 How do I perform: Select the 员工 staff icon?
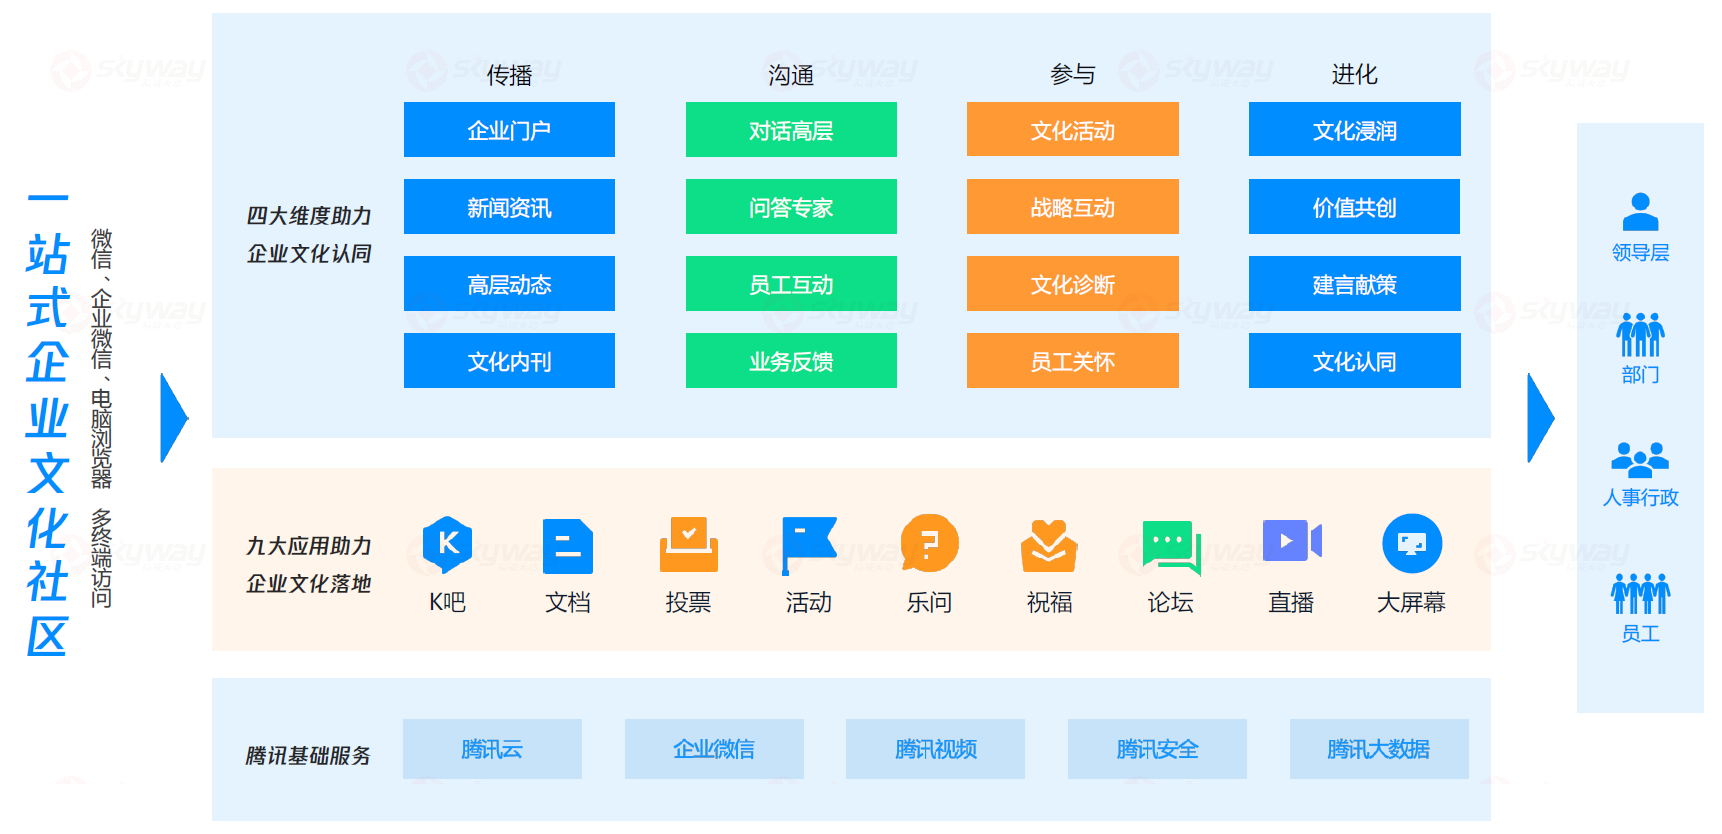[1640, 594]
